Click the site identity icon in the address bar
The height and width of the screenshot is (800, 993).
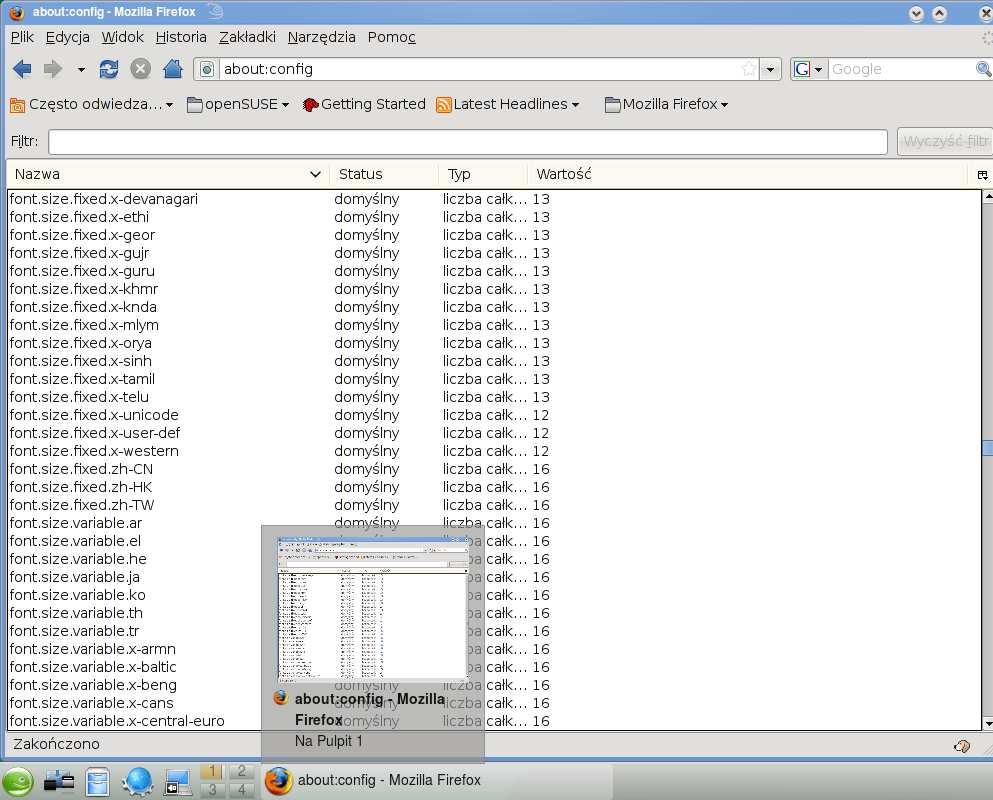[207, 69]
